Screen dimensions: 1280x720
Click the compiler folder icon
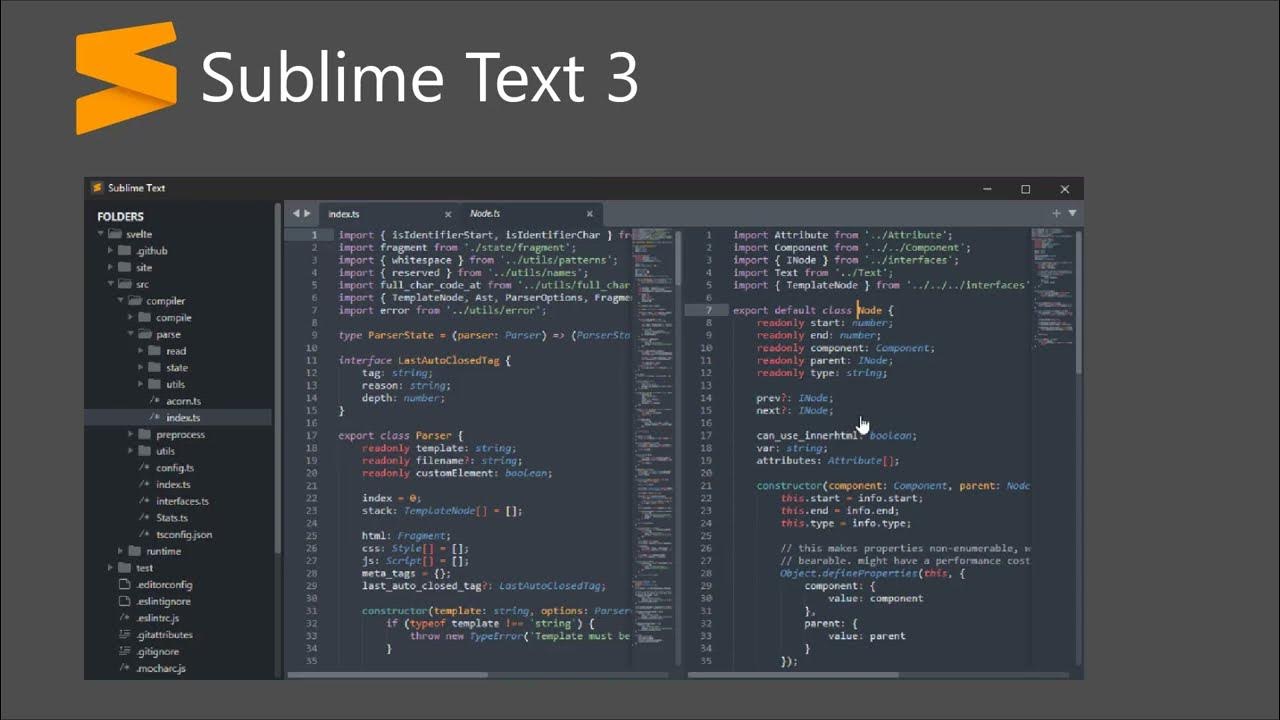[x=135, y=301]
